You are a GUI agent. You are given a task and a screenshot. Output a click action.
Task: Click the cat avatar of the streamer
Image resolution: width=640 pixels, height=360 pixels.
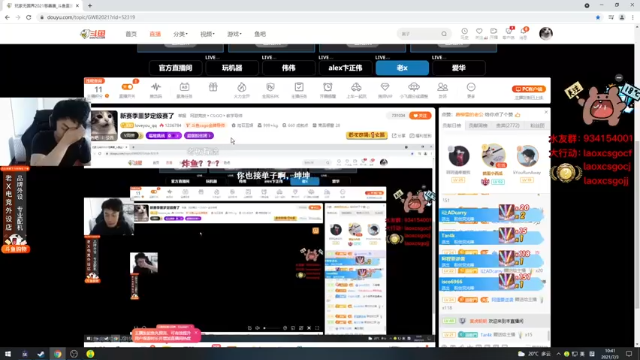[104, 125]
